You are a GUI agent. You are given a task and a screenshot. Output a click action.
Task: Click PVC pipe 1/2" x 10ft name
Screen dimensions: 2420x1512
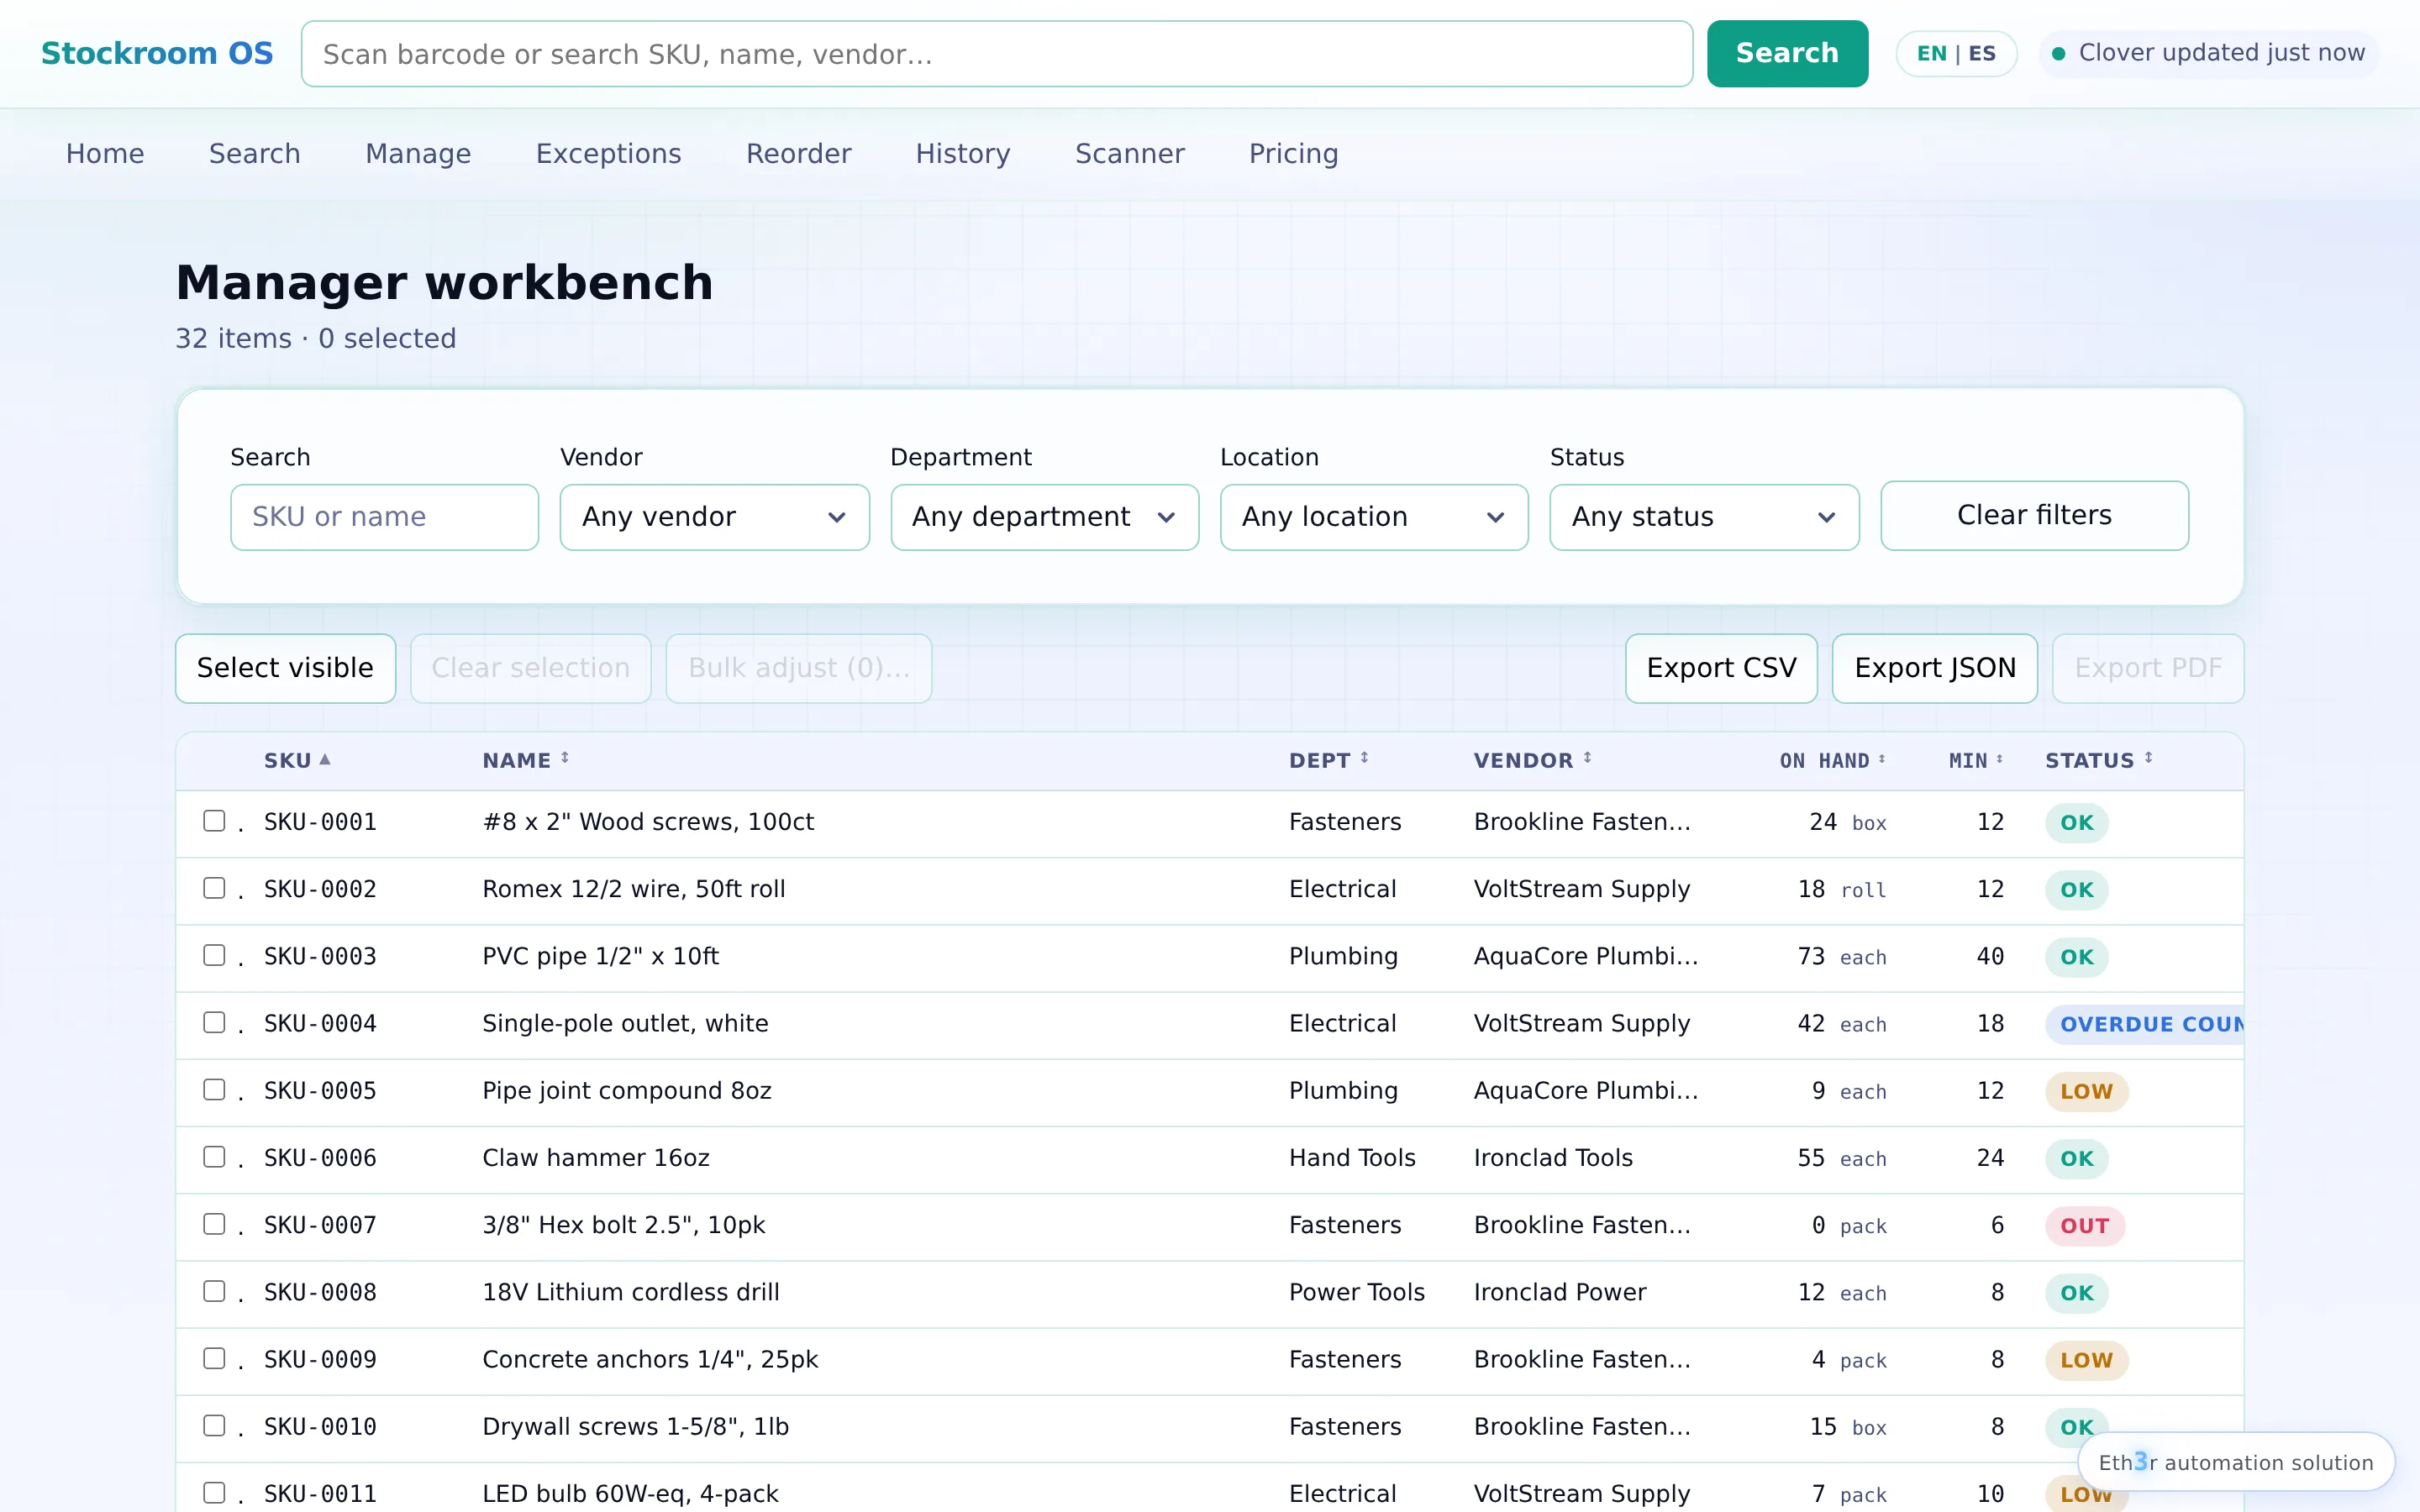pos(600,956)
